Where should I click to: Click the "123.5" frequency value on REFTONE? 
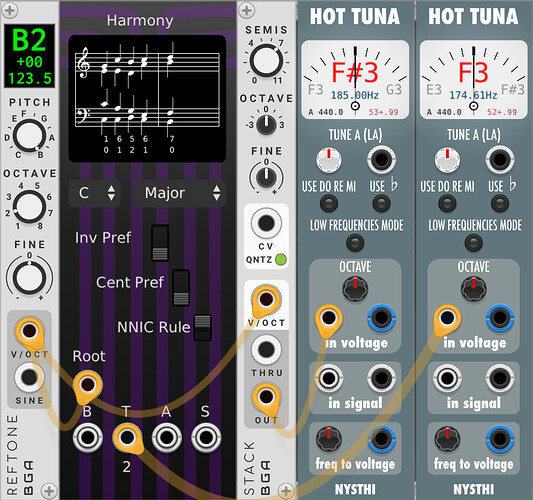[x=30, y=79]
